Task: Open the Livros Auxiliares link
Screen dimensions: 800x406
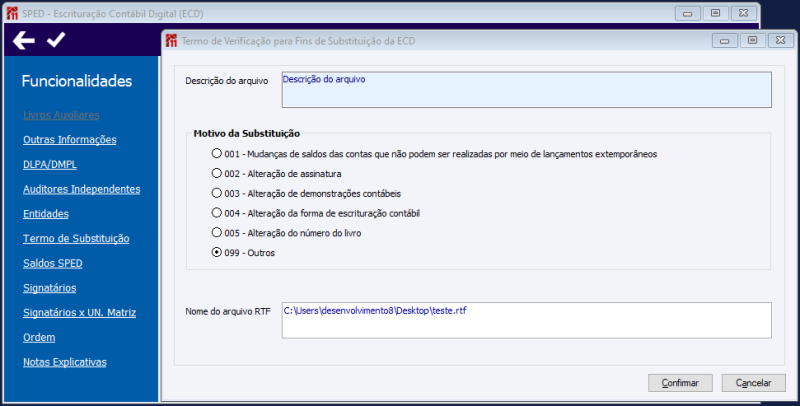Action: click(x=61, y=115)
